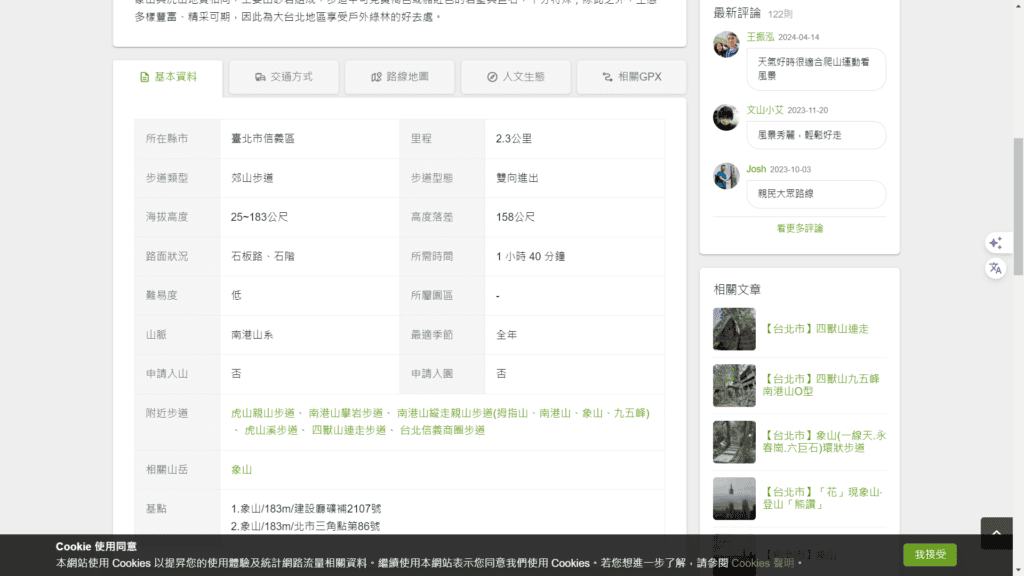Click the page vertical scrollbar

[x=1018, y=206]
